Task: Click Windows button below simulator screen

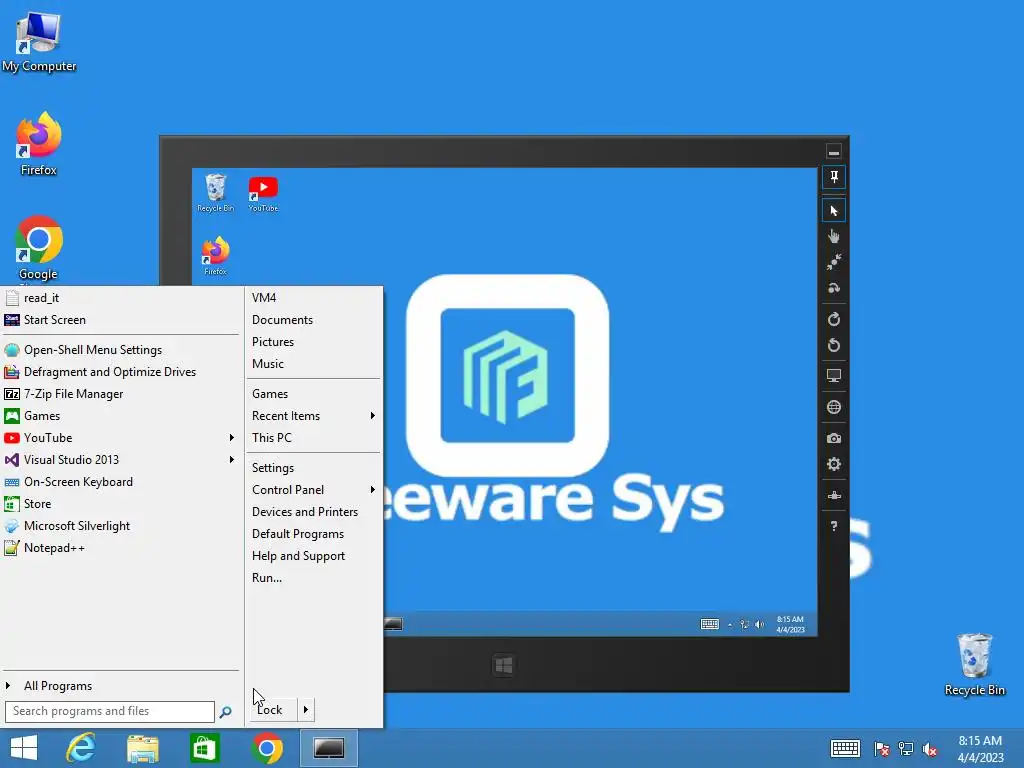Action: (x=504, y=665)
